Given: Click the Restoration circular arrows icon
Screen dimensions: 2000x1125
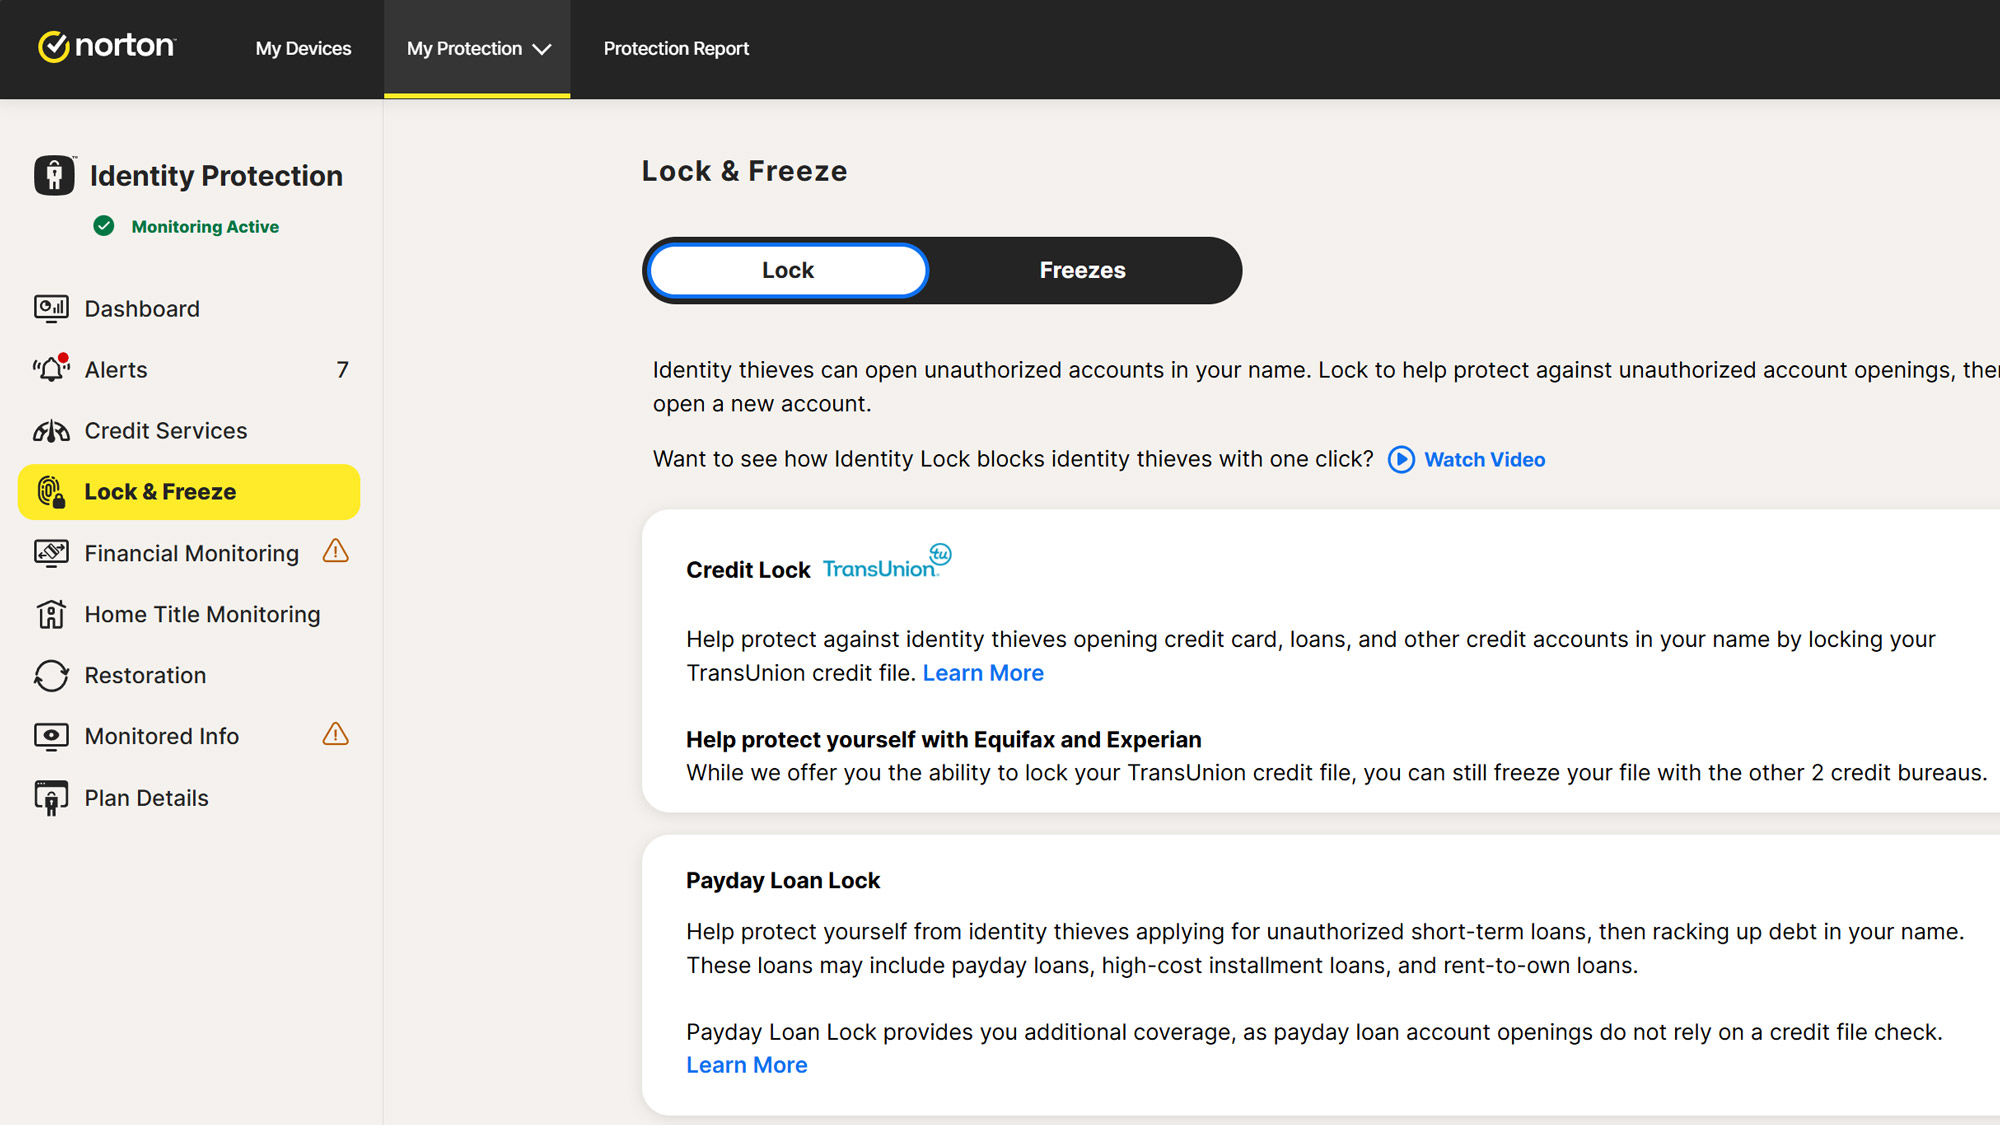Looking at the screenshot, I should point(51,675).
